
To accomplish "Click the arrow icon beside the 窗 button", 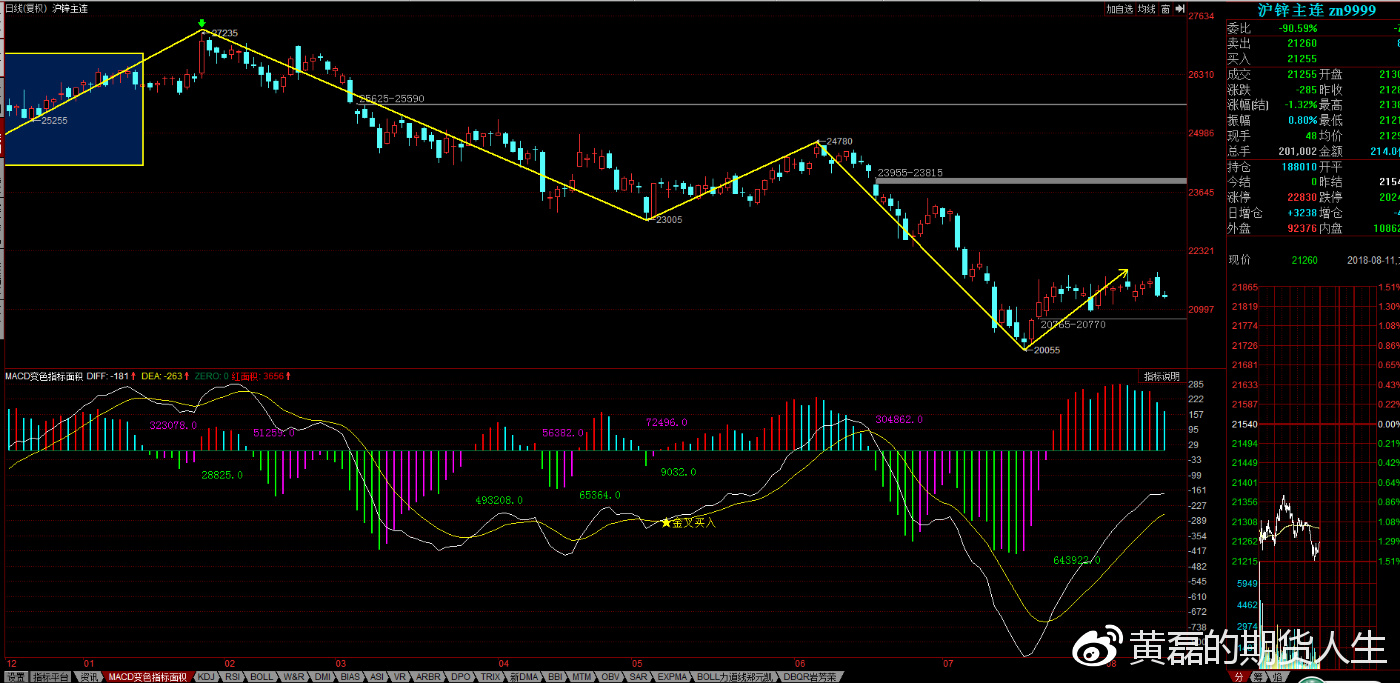I will (x=1178, y=8).
